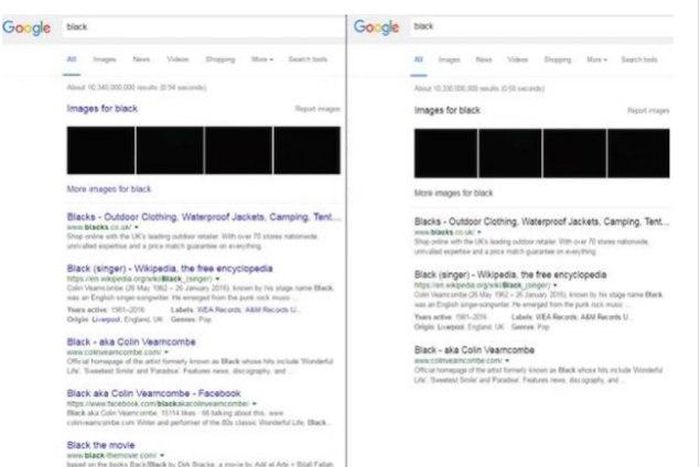This screenshot has height=467, width=700.
Task: Open 'Black - aka Colin Vearncombe' result in right window
Action: [474, 350]
